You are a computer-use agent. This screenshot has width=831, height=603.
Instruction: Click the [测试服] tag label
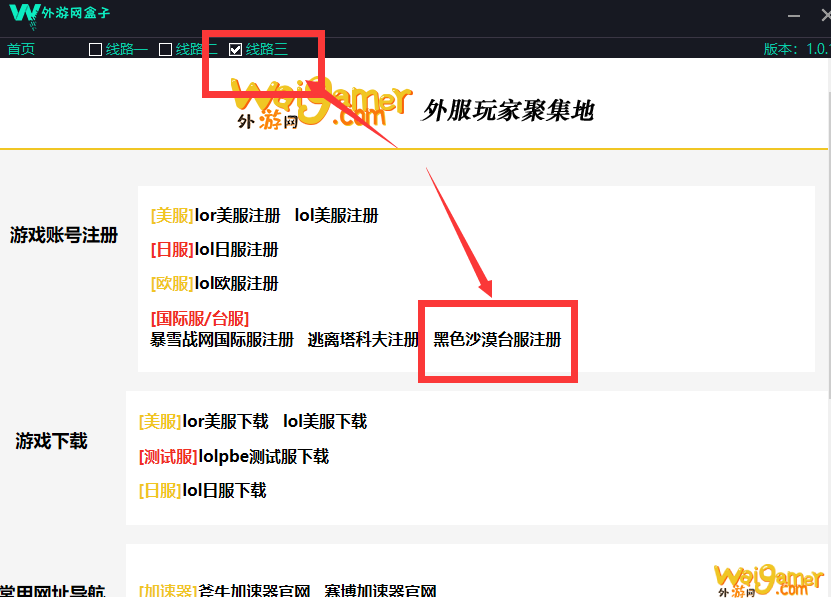pos(168,456)
